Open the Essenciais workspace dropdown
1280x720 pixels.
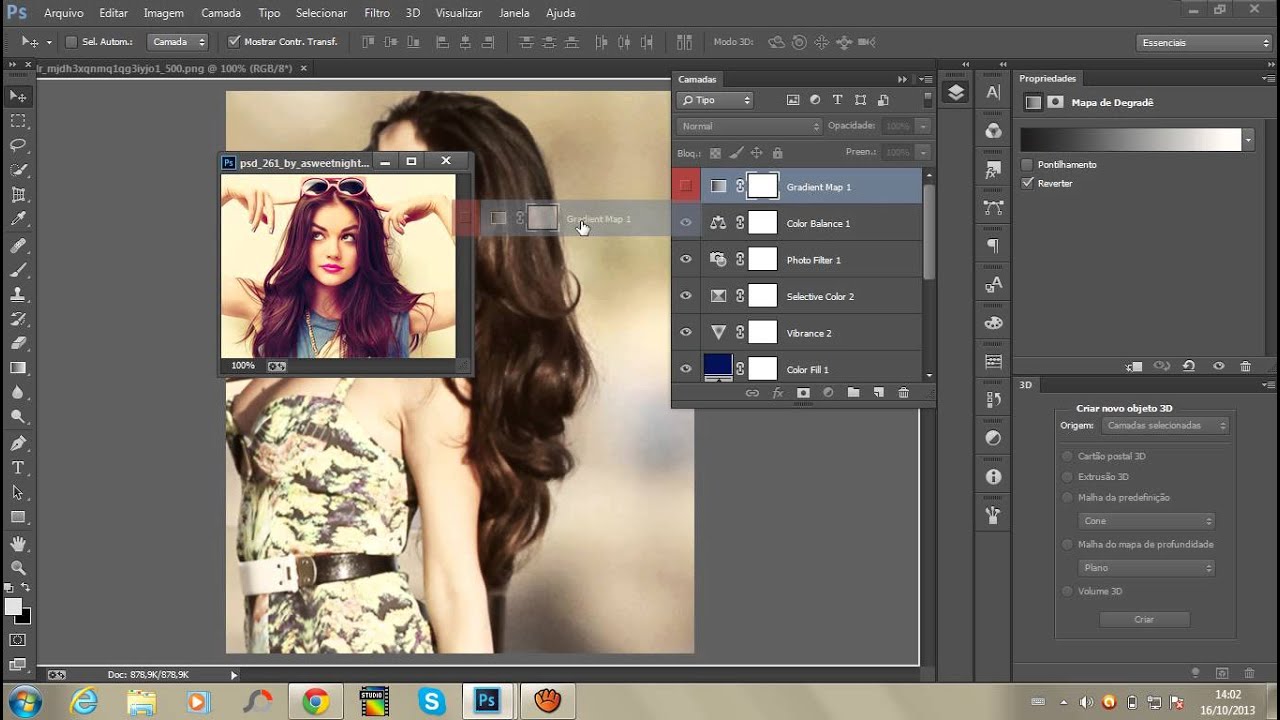click(1204, 42)
